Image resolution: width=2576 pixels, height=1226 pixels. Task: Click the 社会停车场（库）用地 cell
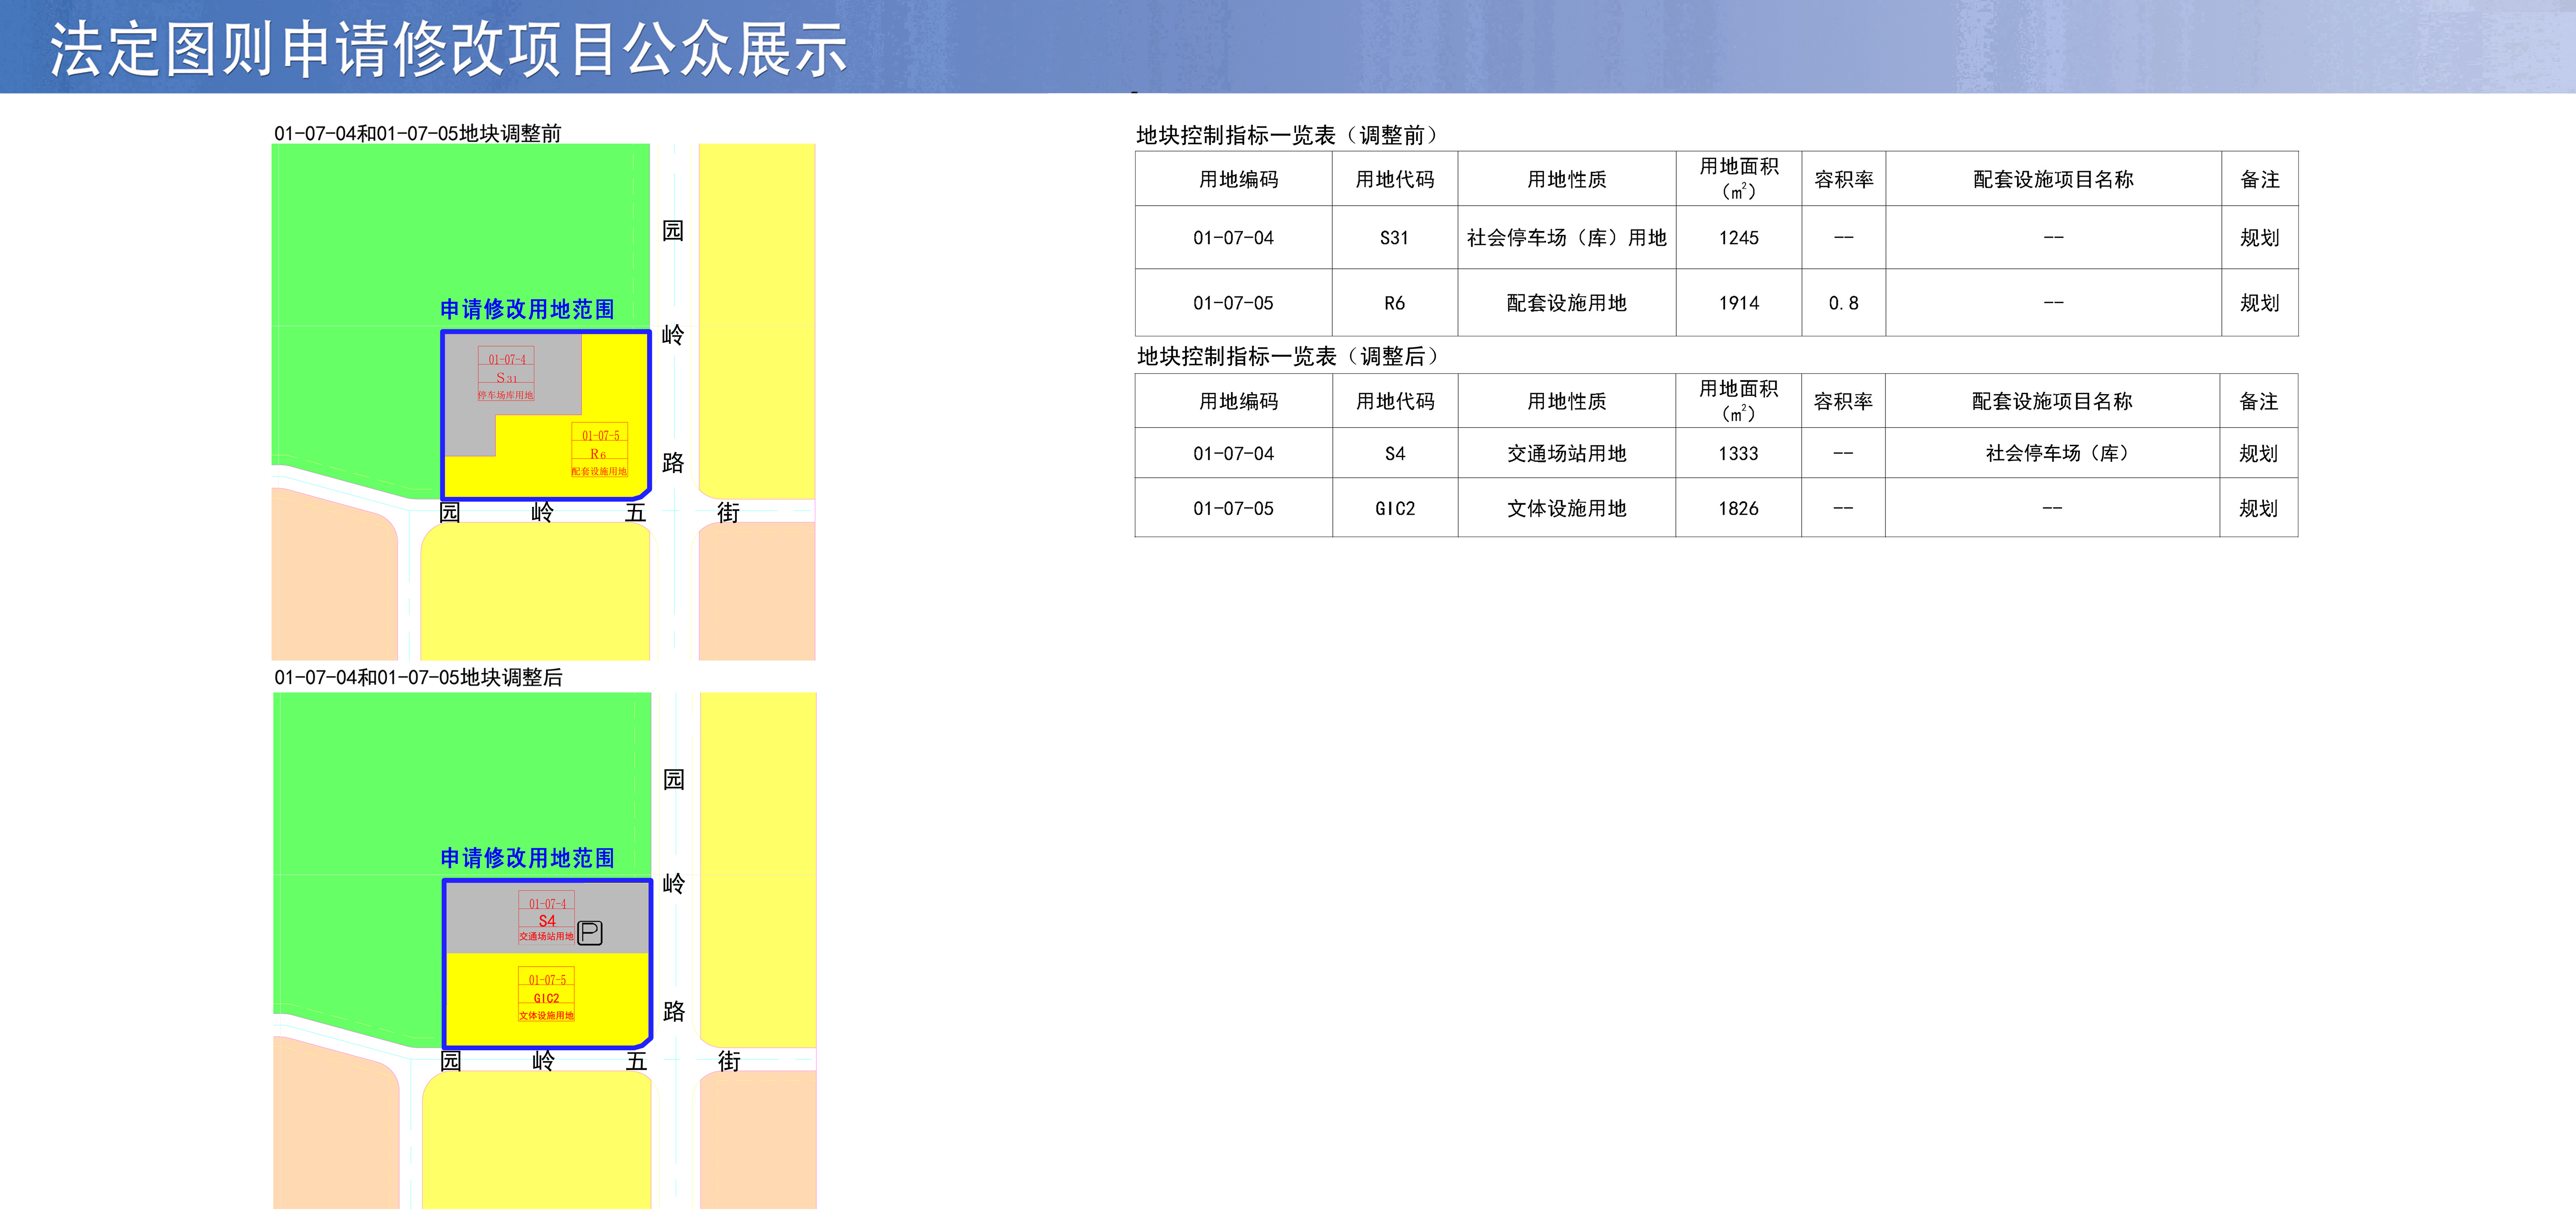[1566, 237]
